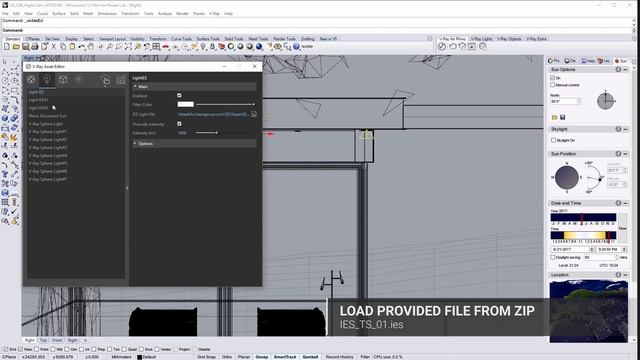
Task: Toggle the Gumball status bar button
Action: click(311, 357)
